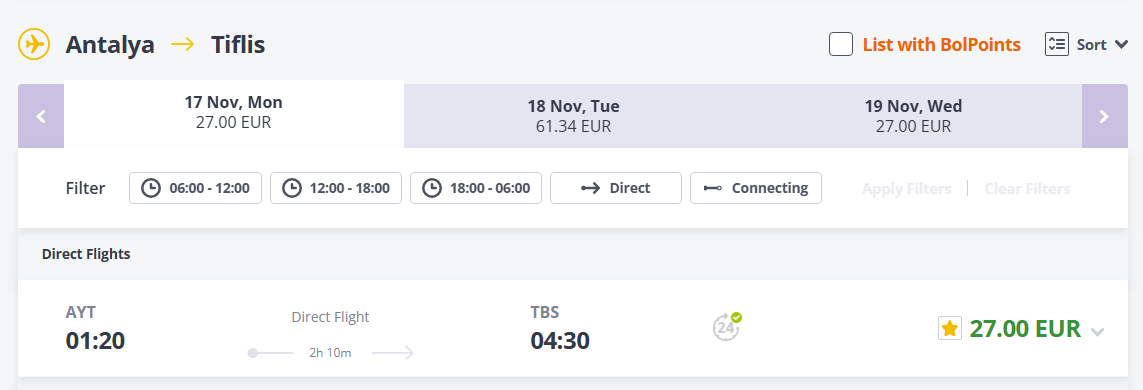
Task: Expand the 27.00 EUR fare option
Action: click(x=1025, y=329)
